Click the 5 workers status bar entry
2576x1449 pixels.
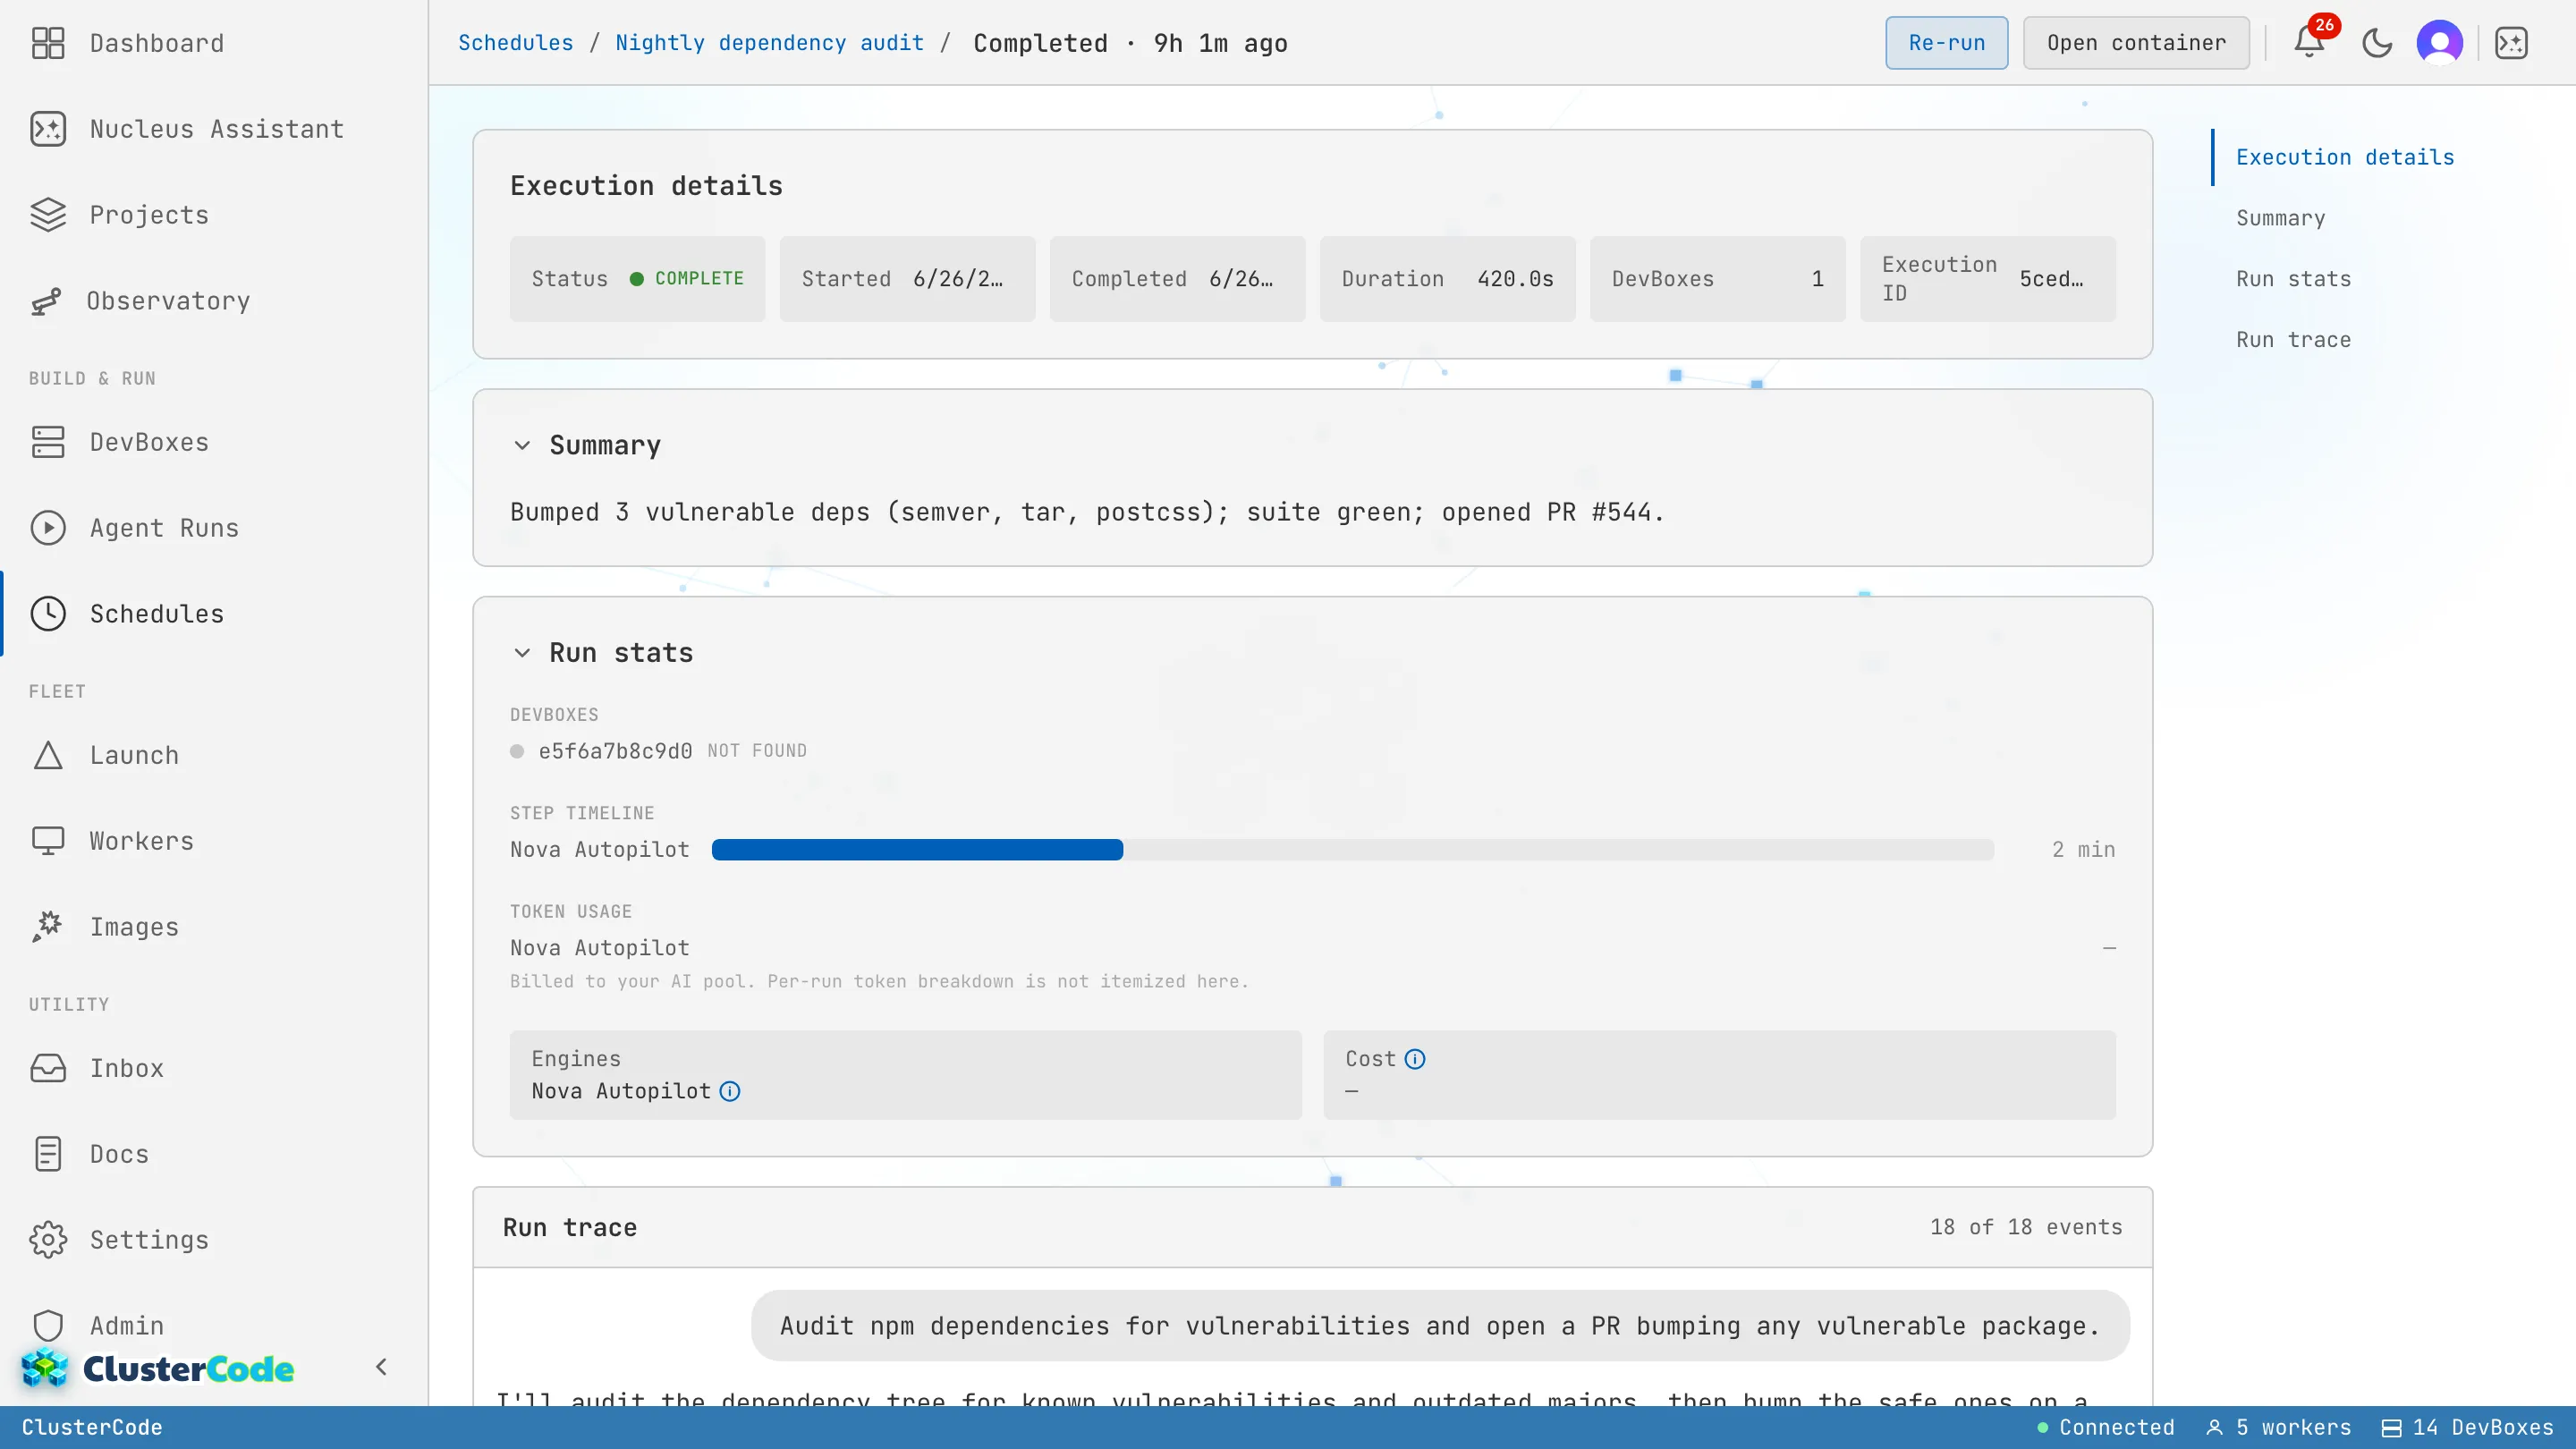pos(2278,1428)
